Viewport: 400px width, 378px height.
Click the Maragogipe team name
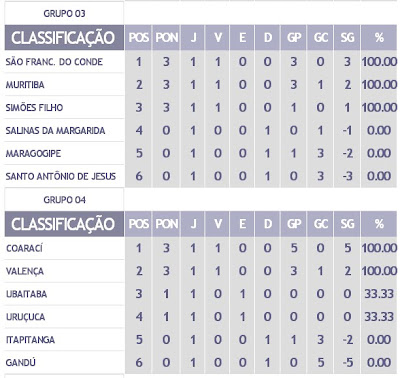[33, 154]
